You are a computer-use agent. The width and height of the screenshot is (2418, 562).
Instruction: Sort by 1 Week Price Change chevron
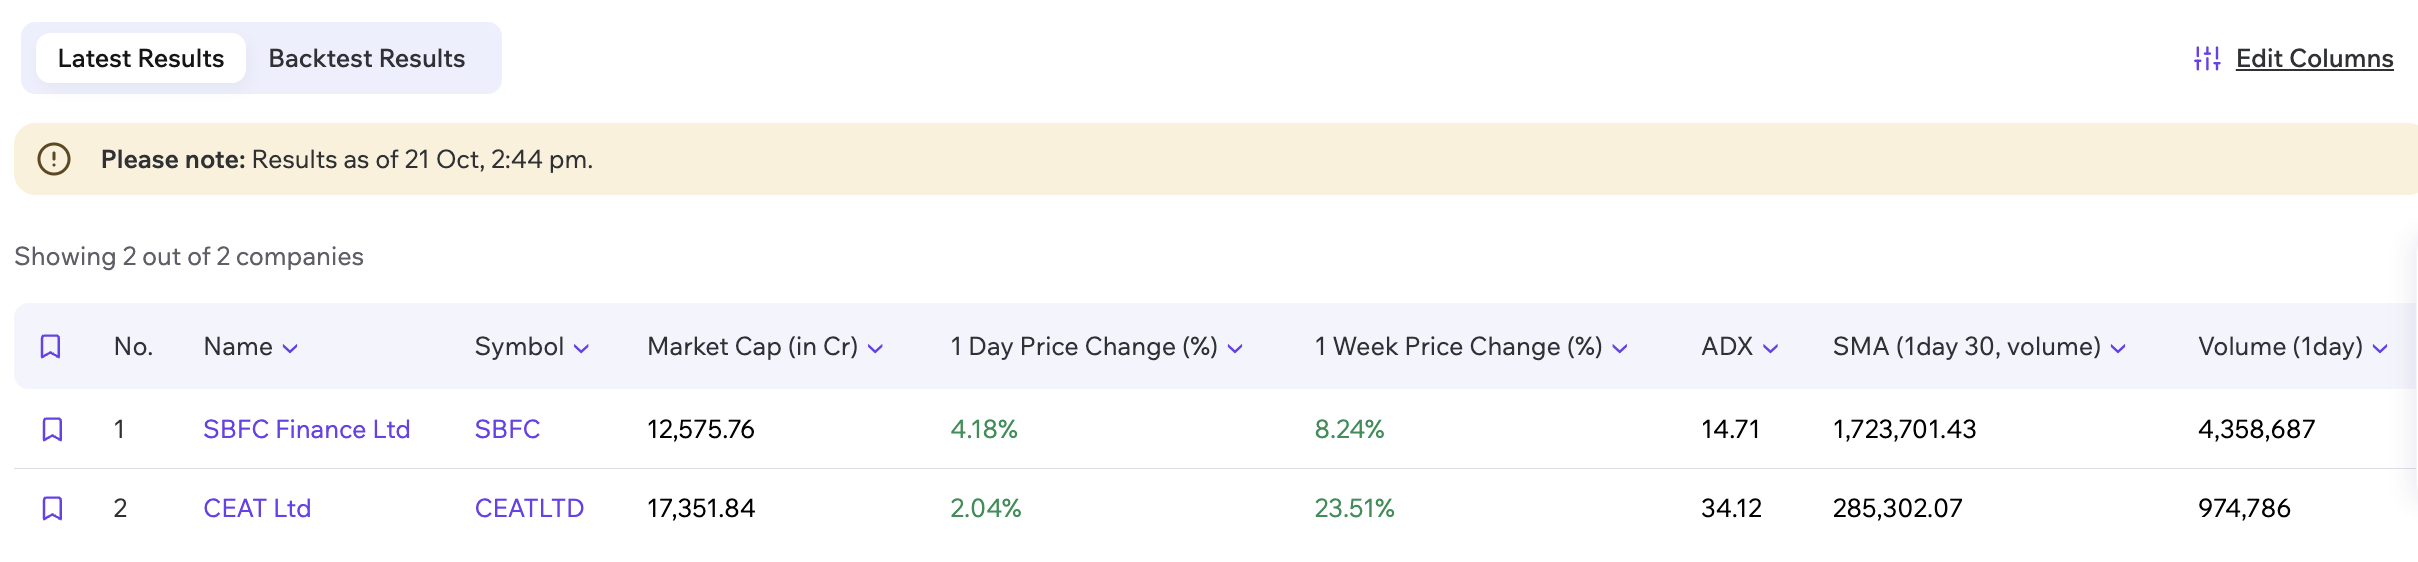(x=1620, y=349)
